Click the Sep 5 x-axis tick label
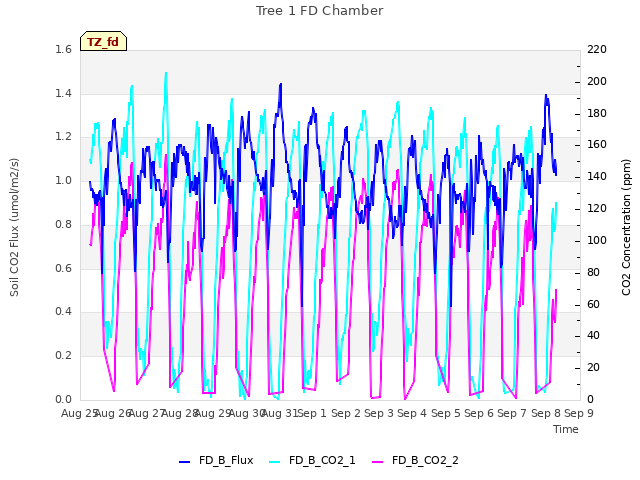The image size is (640, 480). tap(445, 413)
